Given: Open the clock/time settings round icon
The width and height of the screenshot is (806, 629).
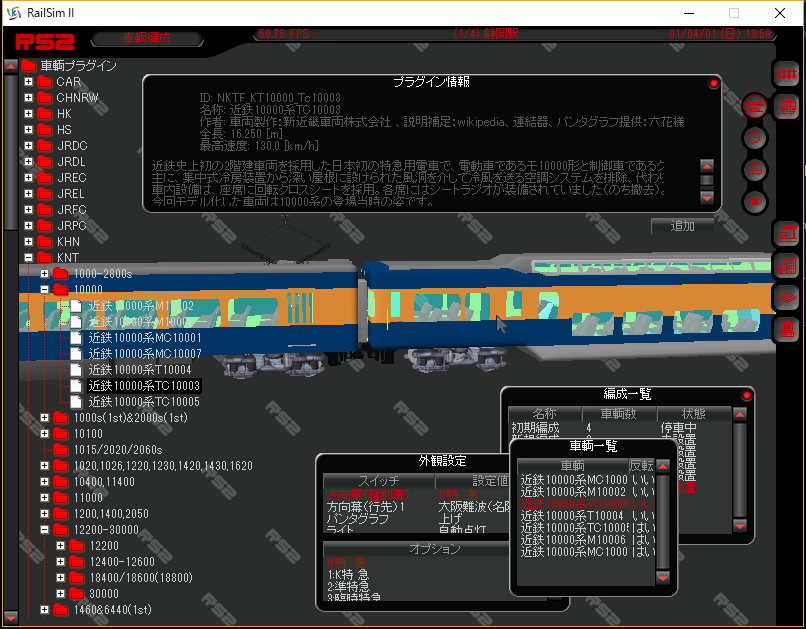Looking at the screenshot, I should click(x=755, y=138).
